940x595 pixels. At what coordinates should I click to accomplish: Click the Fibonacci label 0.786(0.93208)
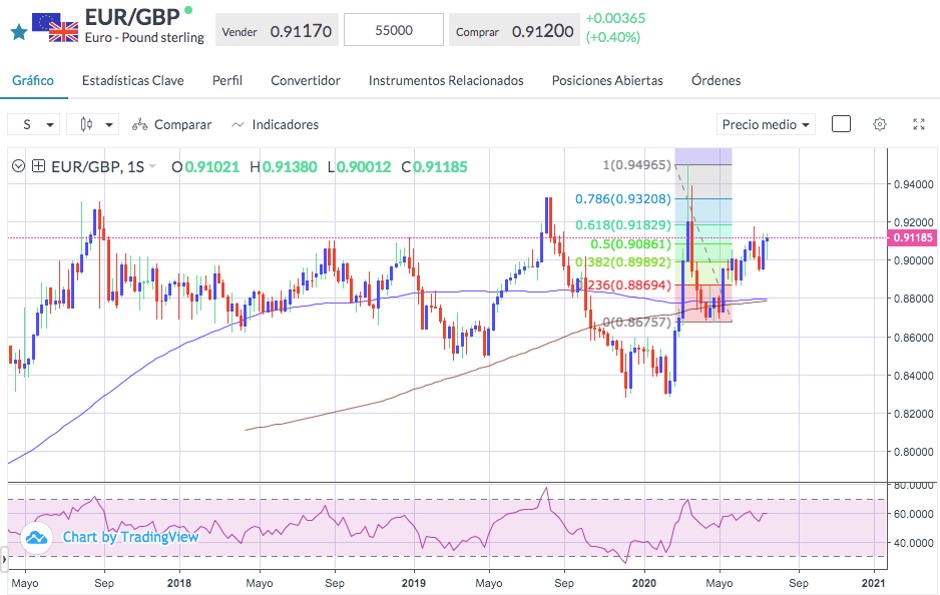click(623, 199)
